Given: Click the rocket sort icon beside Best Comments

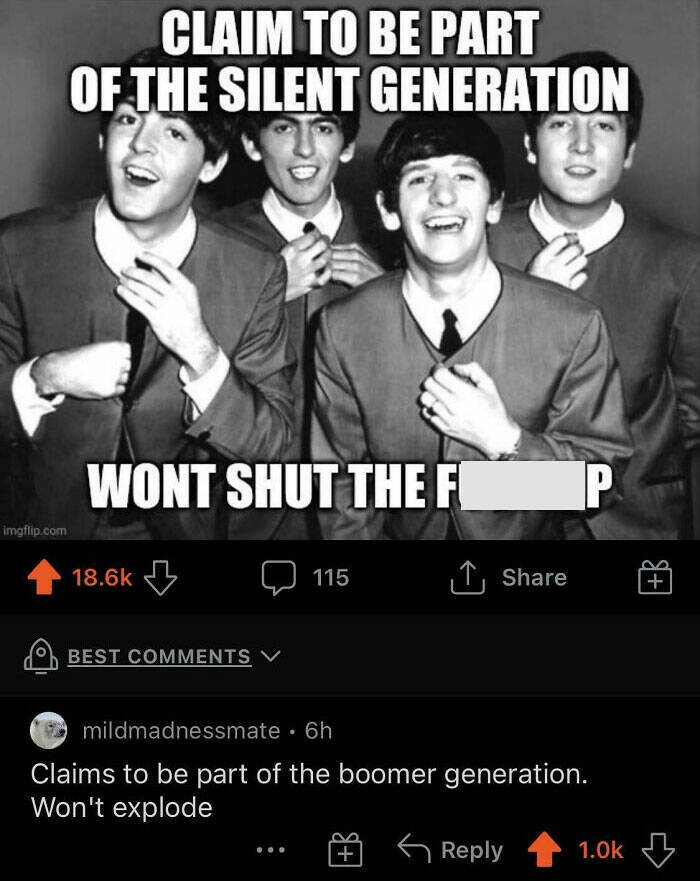Looking at the screenshot, I should point(40,656).
